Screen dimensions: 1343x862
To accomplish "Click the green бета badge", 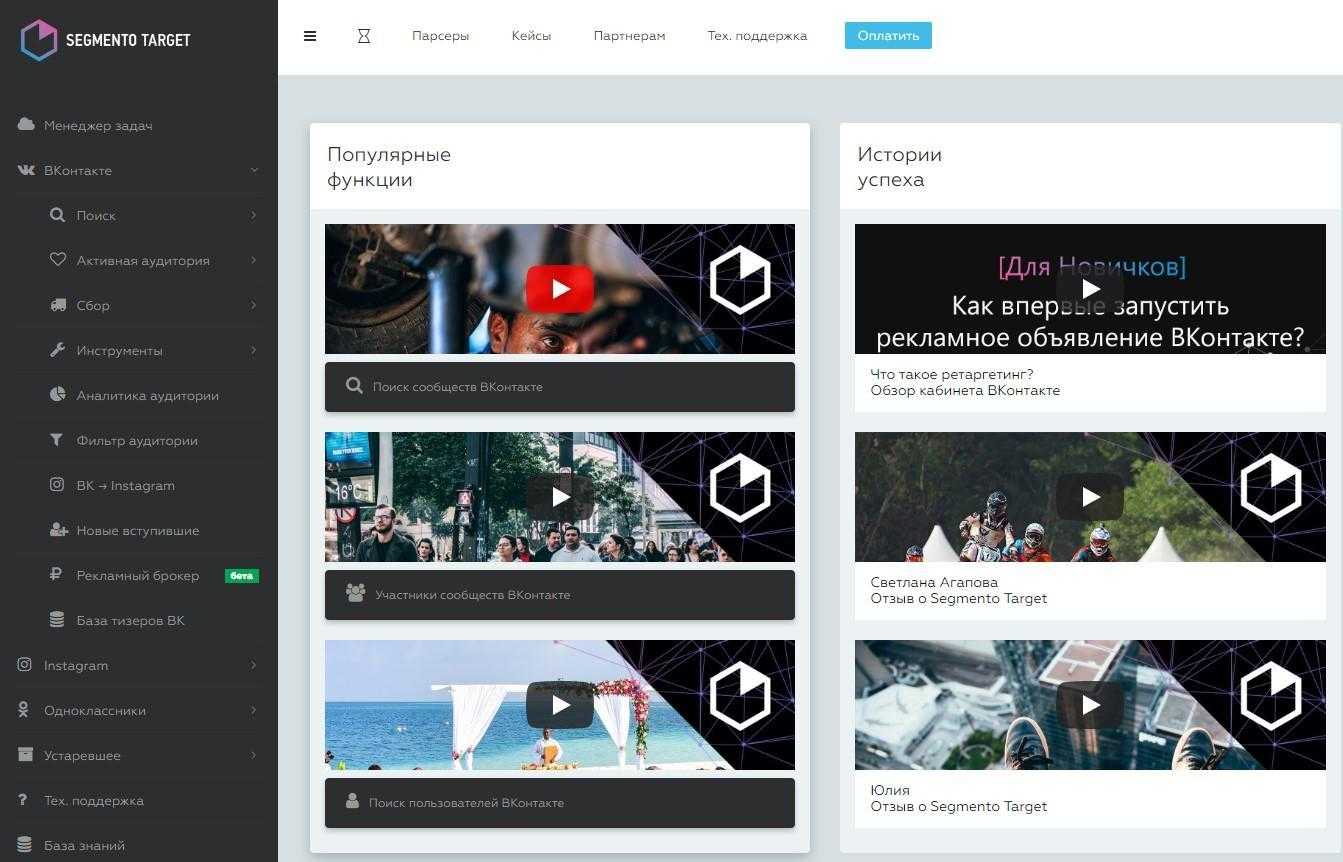I will 242,575.
